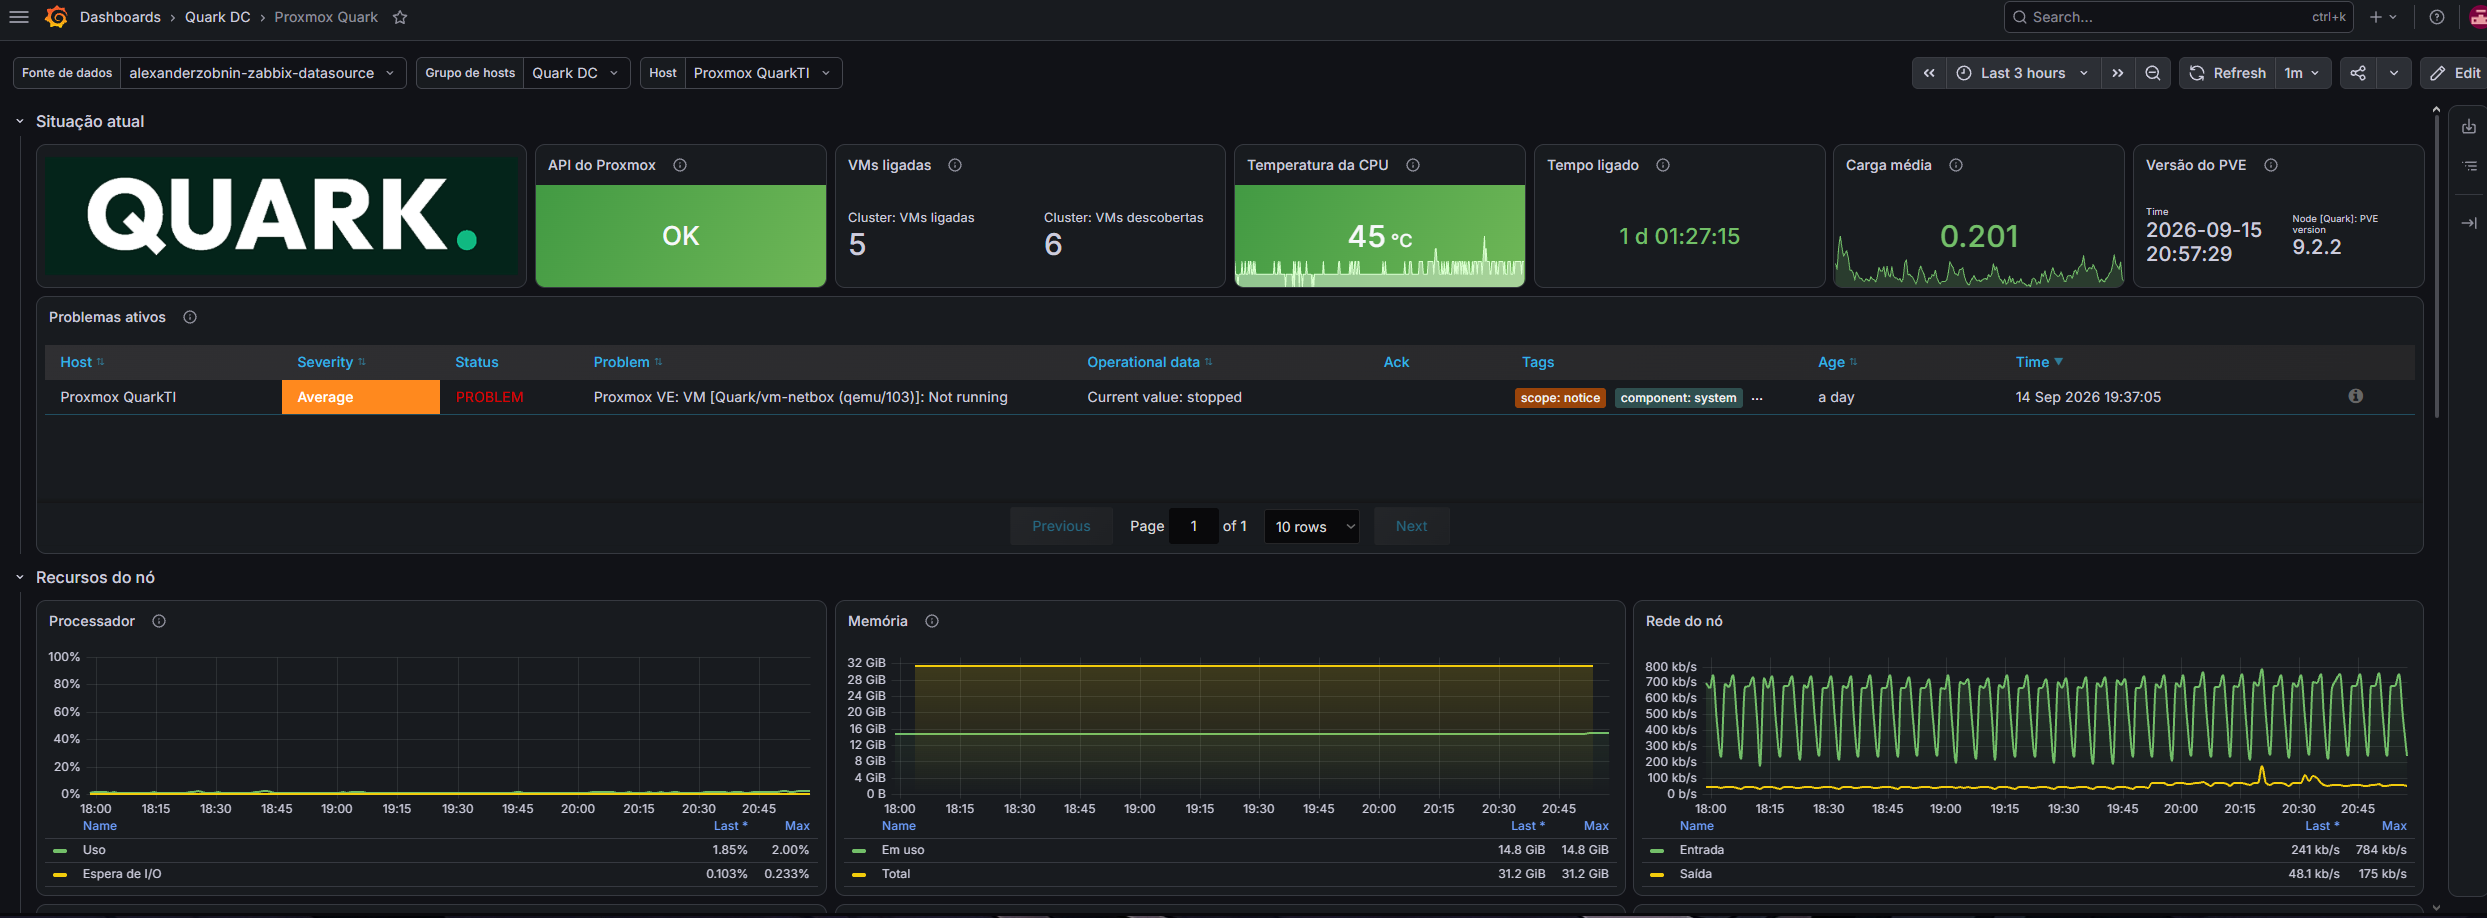
Task: Open the share dashboard icon
Action: click(2358, 73)
